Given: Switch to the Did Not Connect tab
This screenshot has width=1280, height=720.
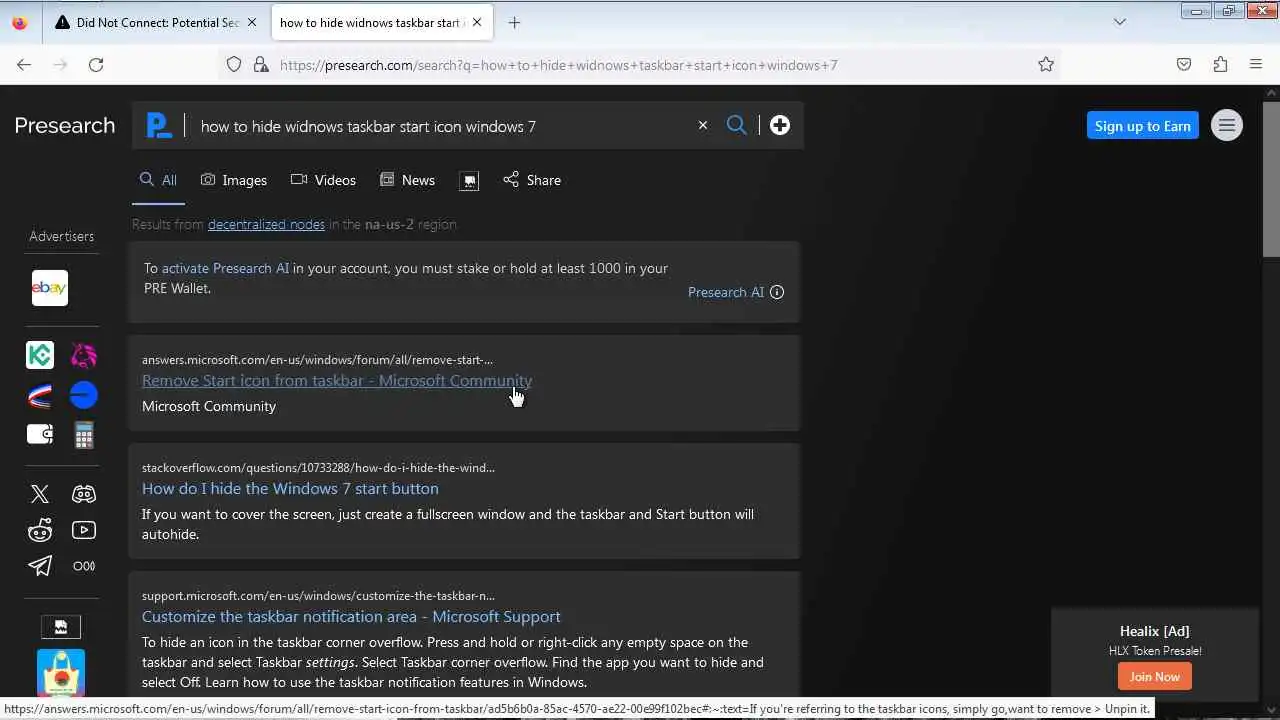Looking at the screenshot, I should click(156, 22).
